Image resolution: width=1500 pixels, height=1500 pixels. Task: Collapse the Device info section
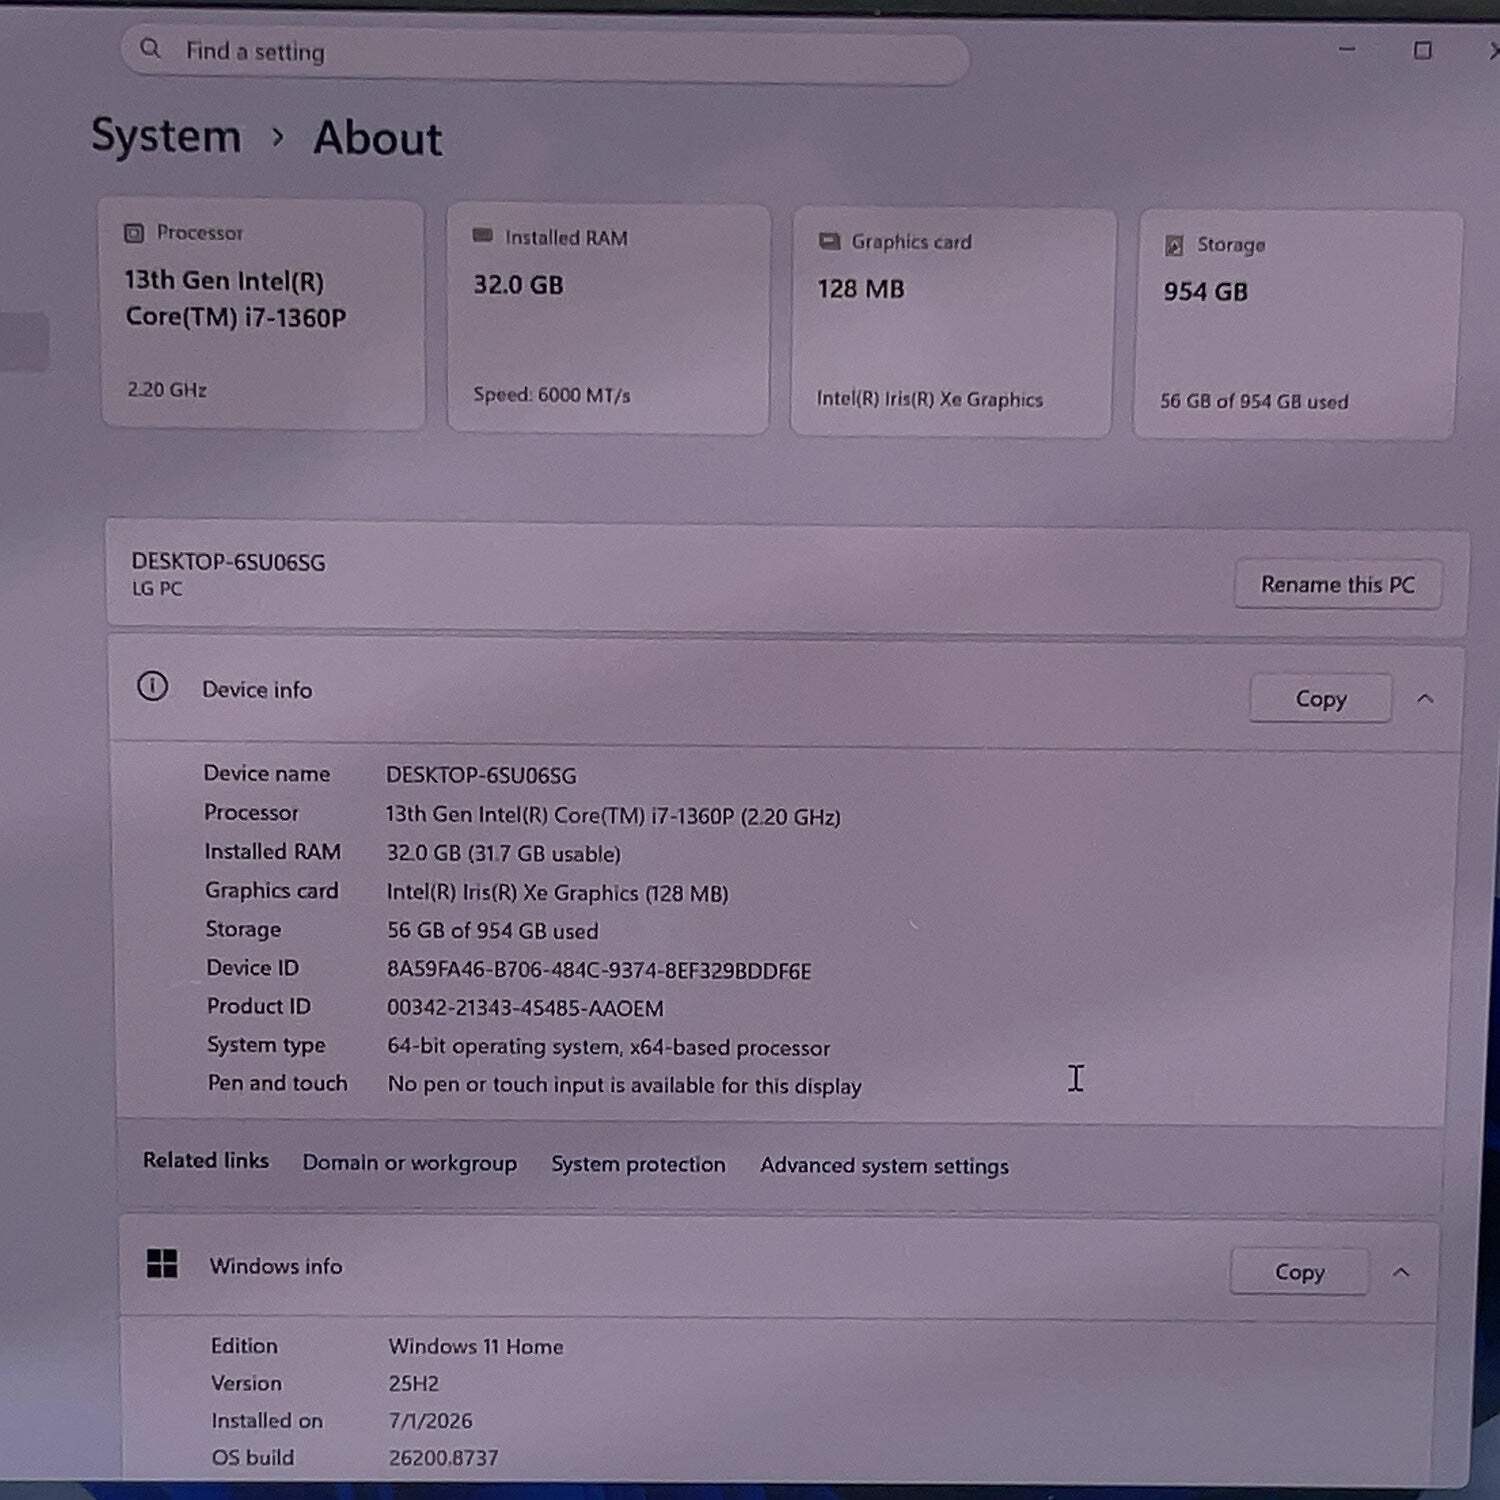tap(1425, 699)
